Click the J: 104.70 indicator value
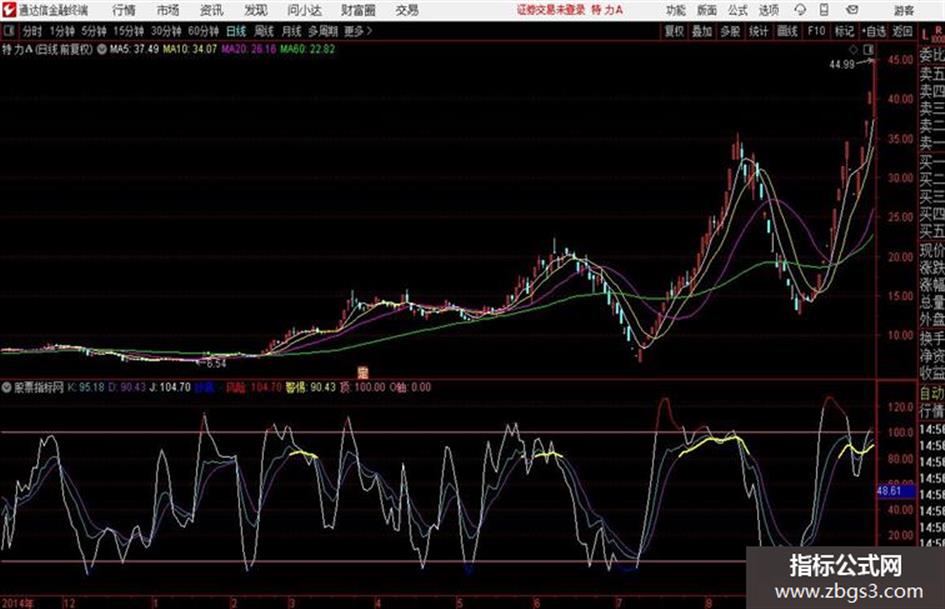The height and width of the screenshot is (609, 945). [x=170, y=387]
